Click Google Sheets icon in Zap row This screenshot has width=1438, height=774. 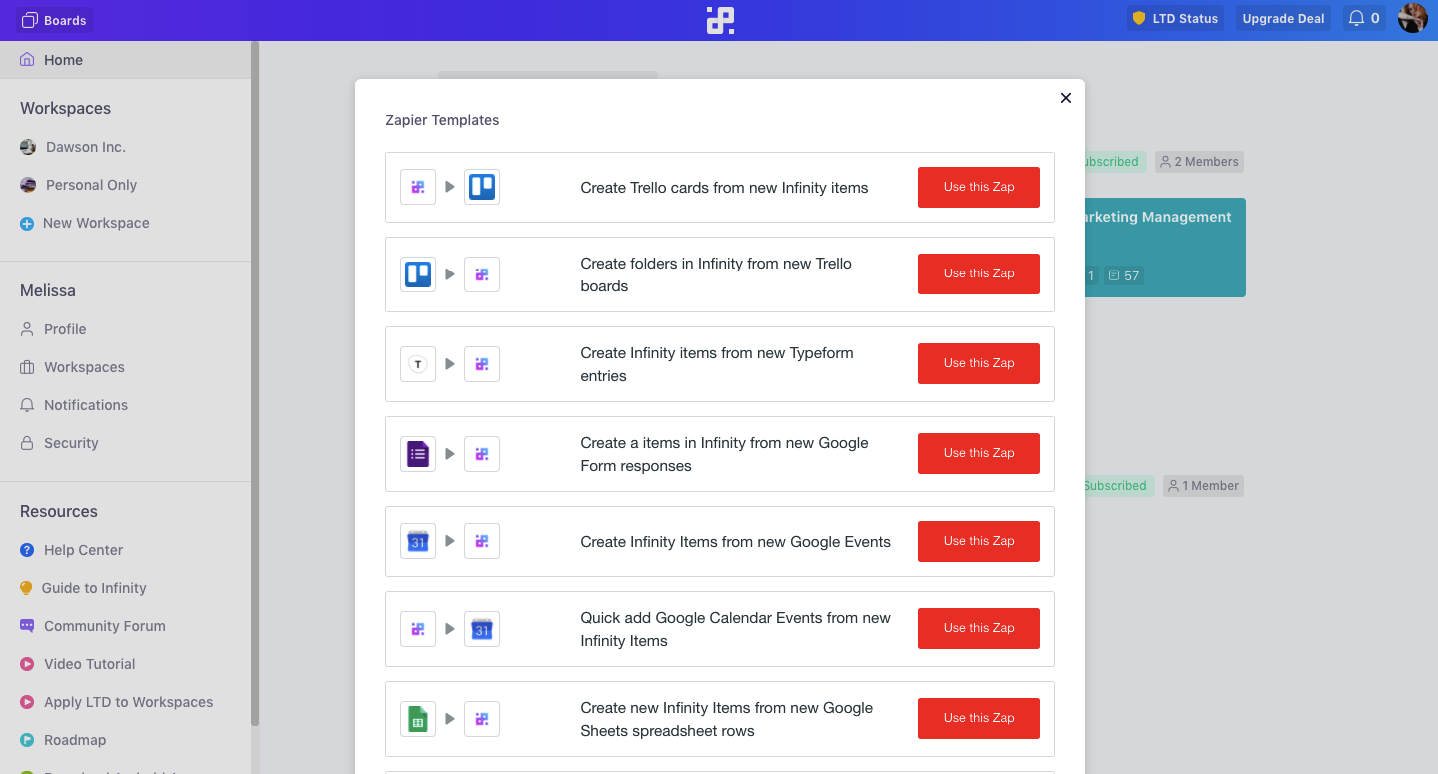tap(418, 719)
